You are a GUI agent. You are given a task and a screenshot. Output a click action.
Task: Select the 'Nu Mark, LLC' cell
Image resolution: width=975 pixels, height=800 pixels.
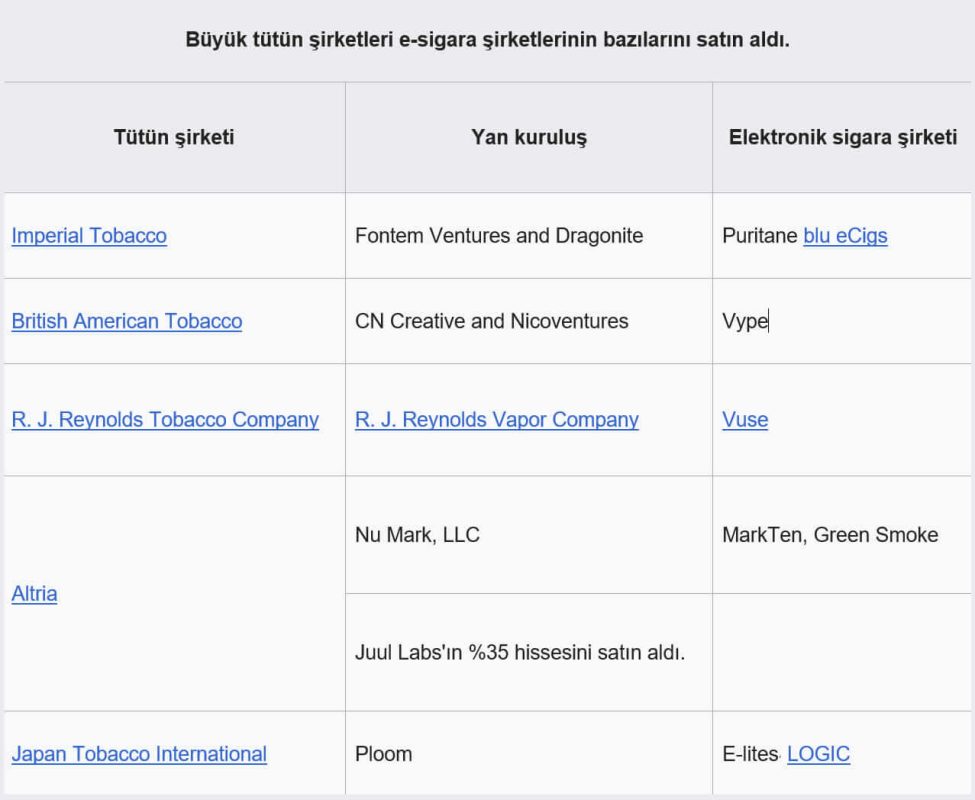pos(417,535)
